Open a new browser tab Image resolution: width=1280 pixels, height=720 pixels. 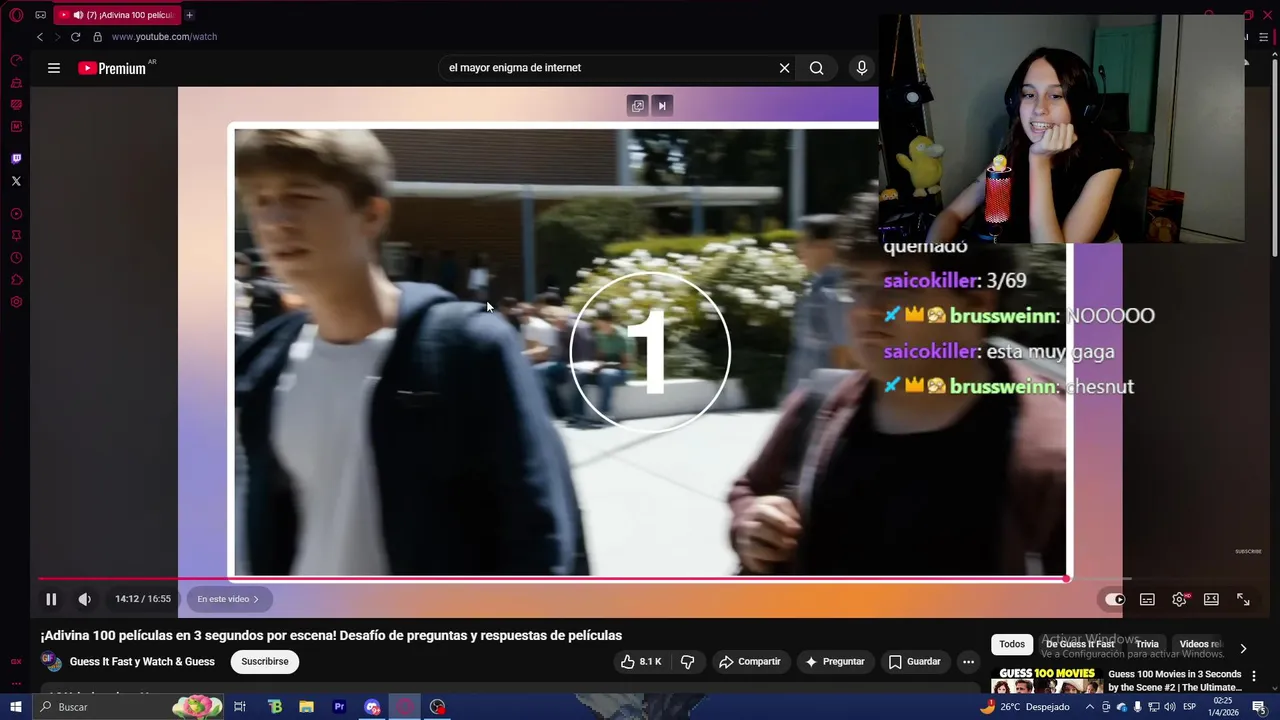(189, 15)
